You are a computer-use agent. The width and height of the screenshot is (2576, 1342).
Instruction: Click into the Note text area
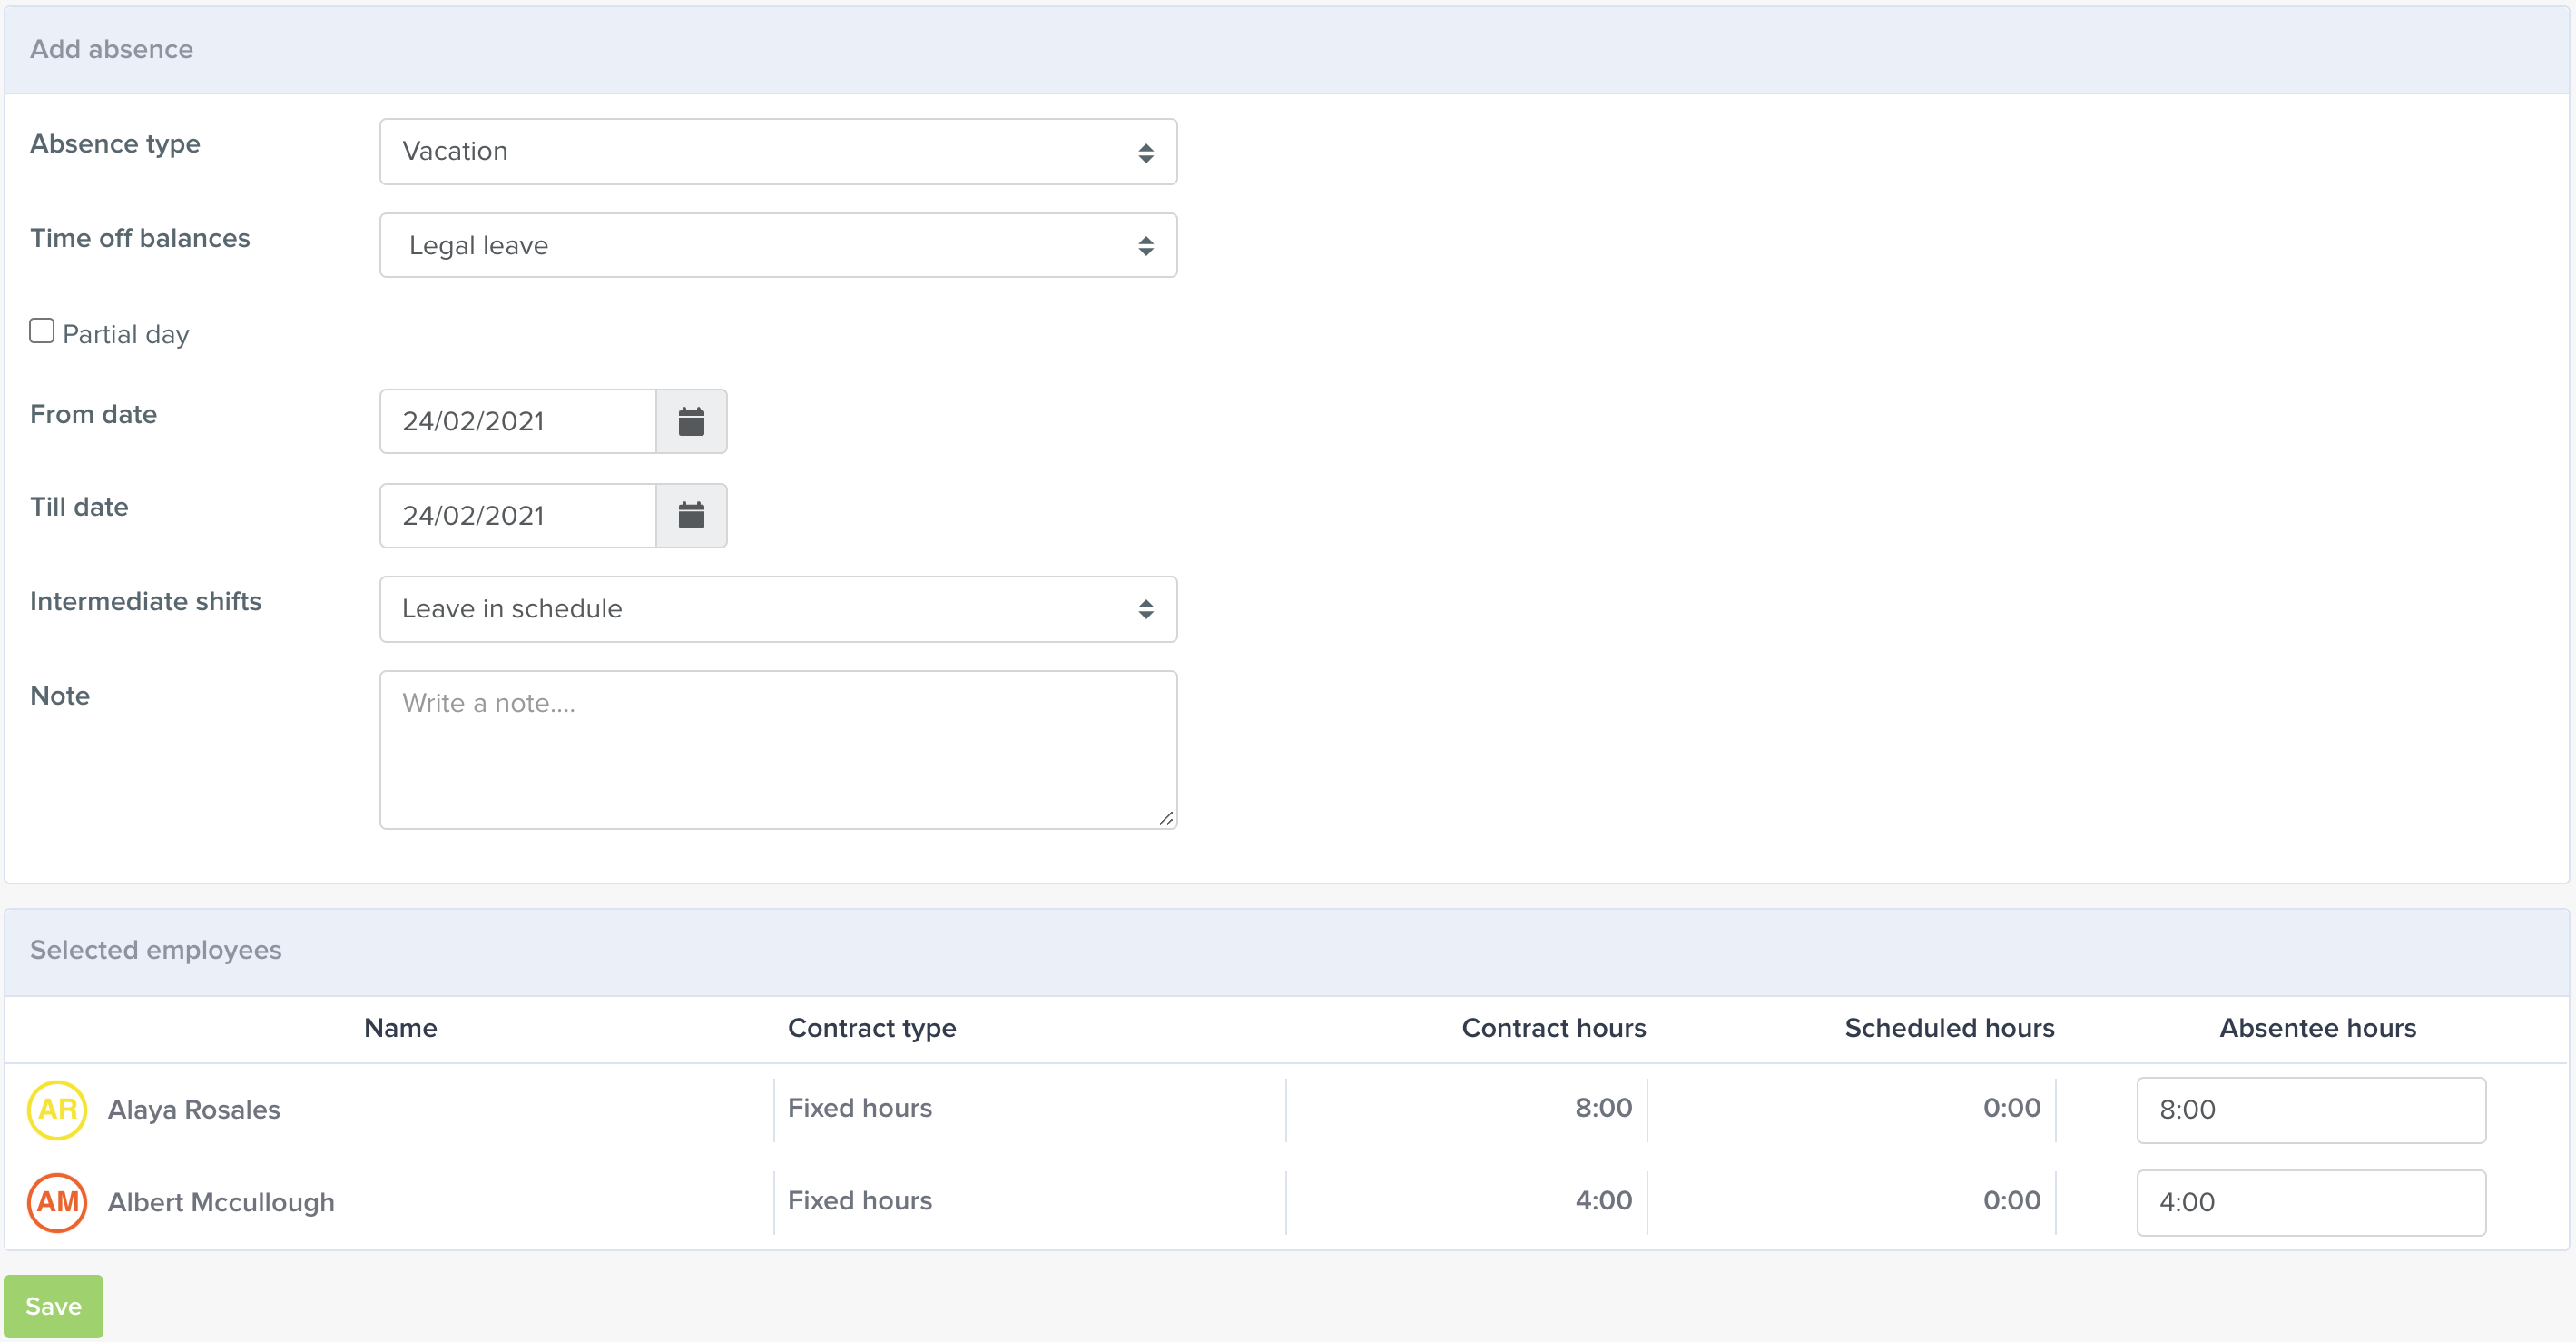pyautogui.click(x=778, y=750)
